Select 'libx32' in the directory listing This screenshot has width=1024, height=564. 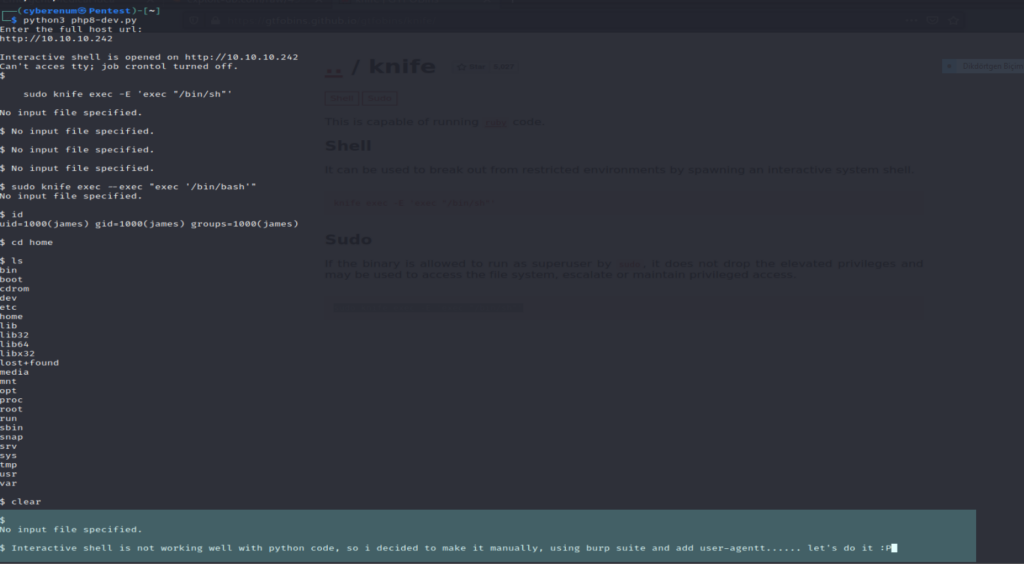click(18, 353)
